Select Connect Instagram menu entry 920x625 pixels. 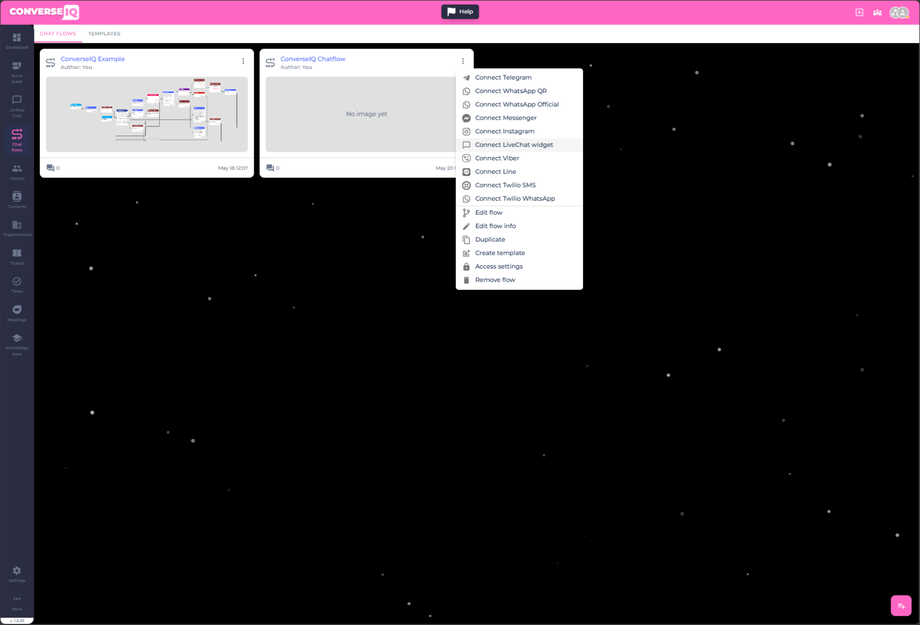(519, 131)
